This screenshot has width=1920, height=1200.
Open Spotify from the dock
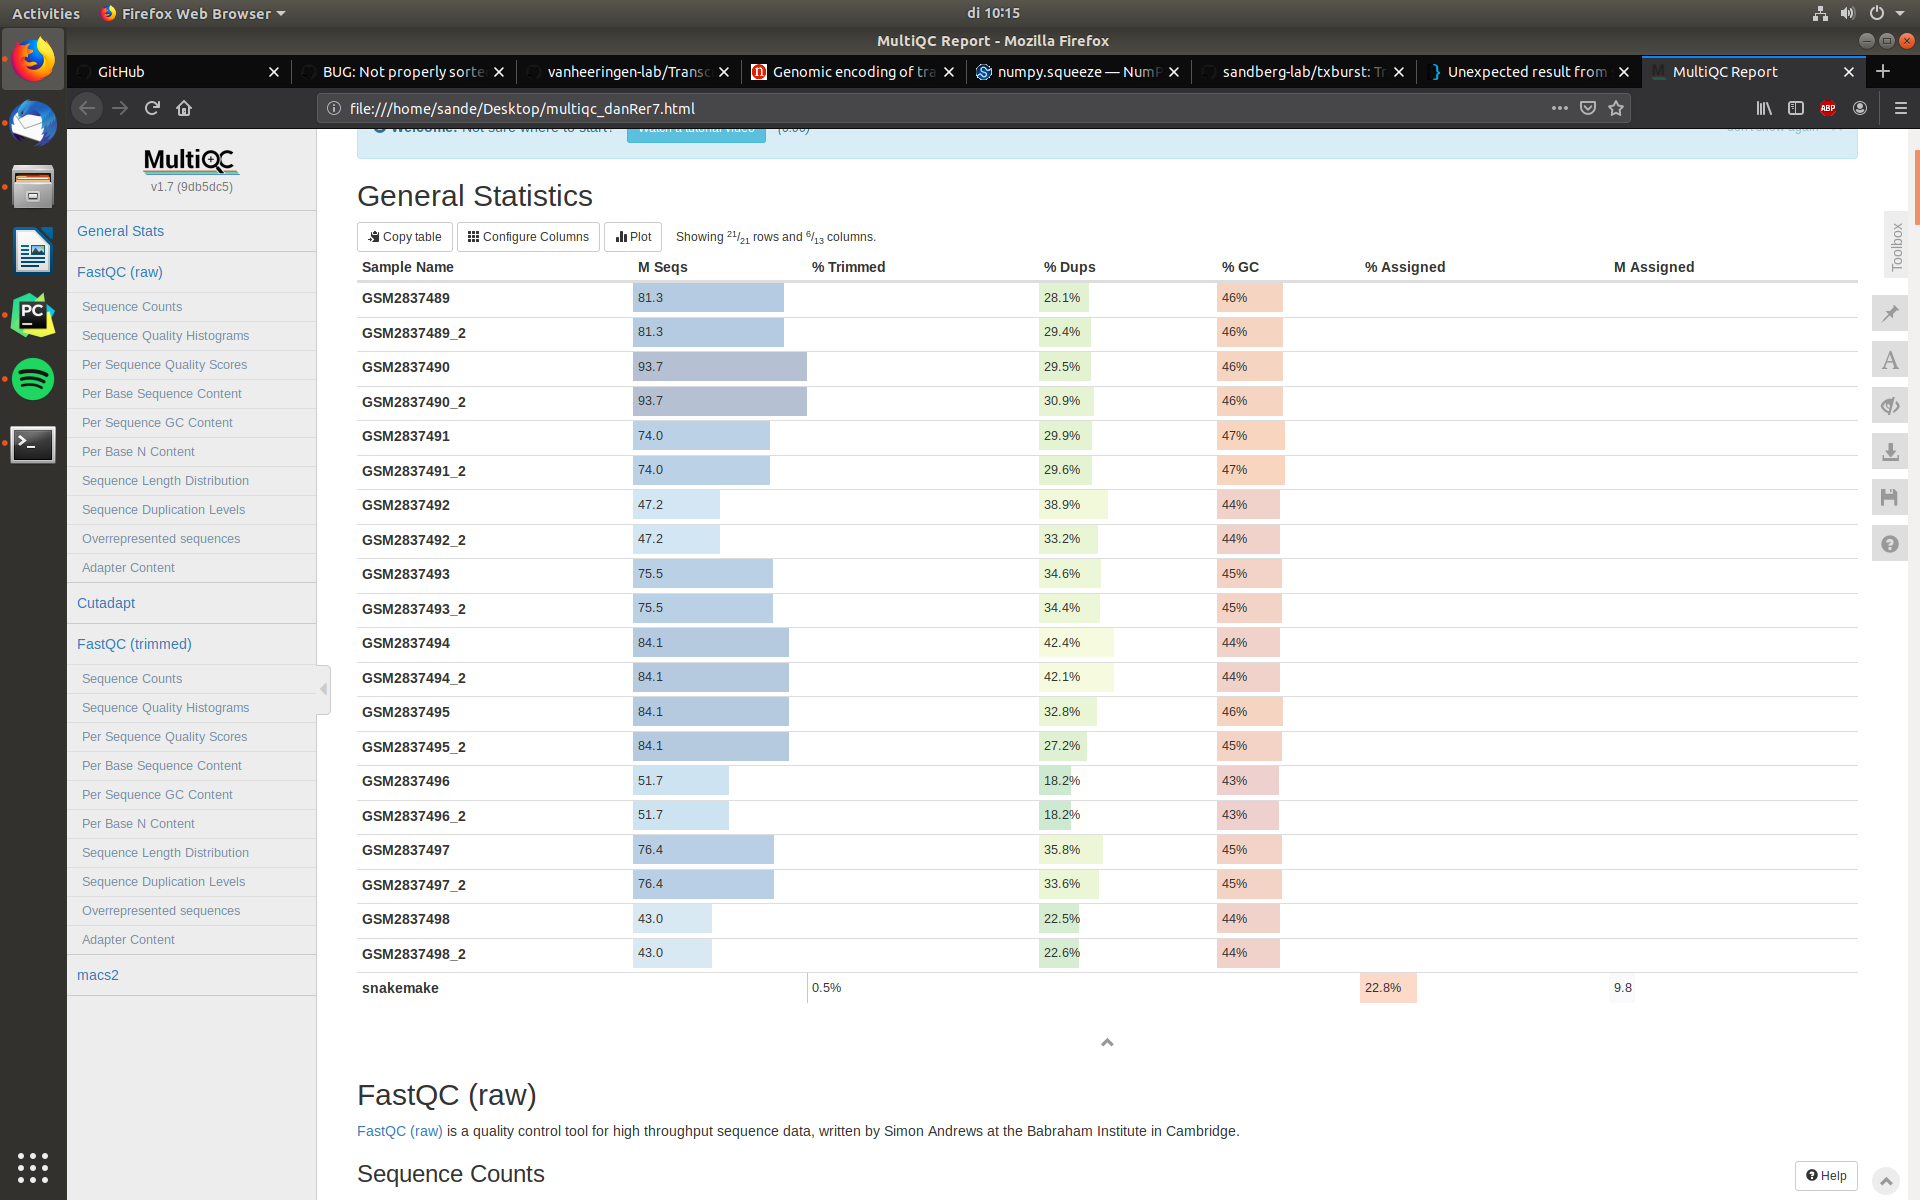[33, 380]
